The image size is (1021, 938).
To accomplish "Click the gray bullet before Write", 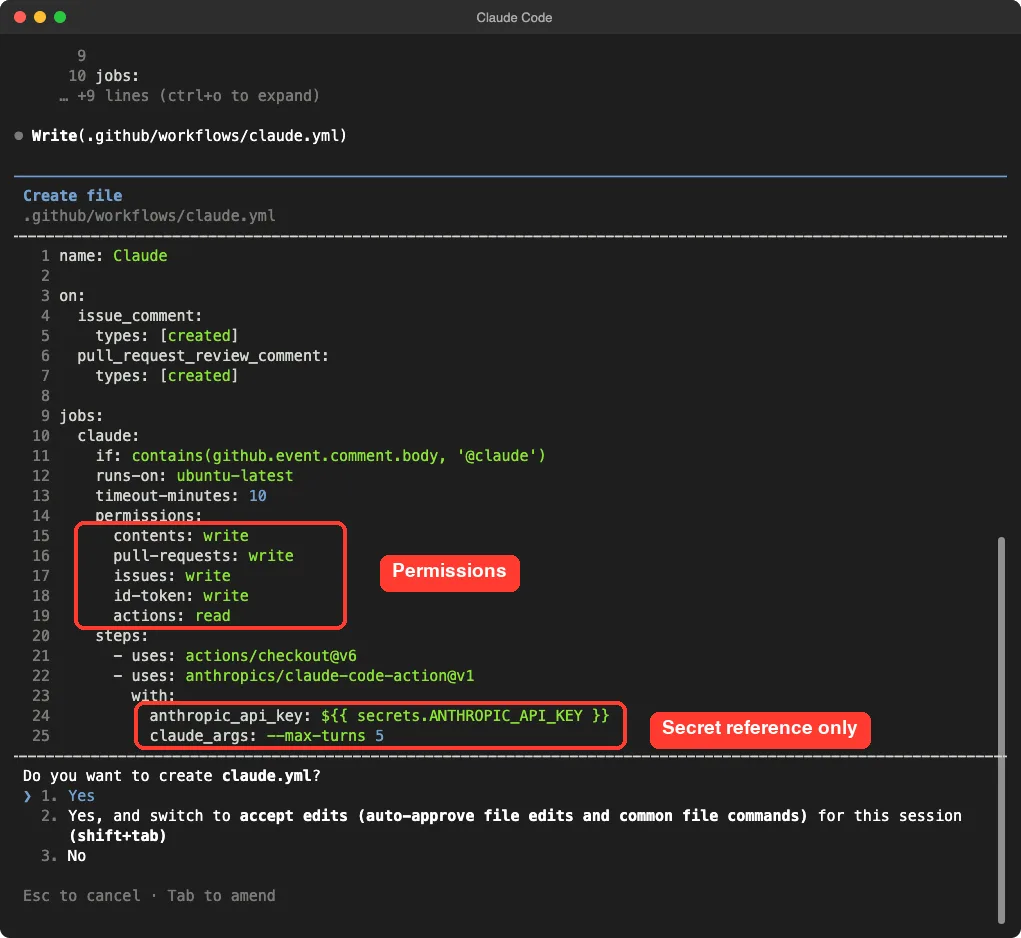I will click(x=19, y=135).
